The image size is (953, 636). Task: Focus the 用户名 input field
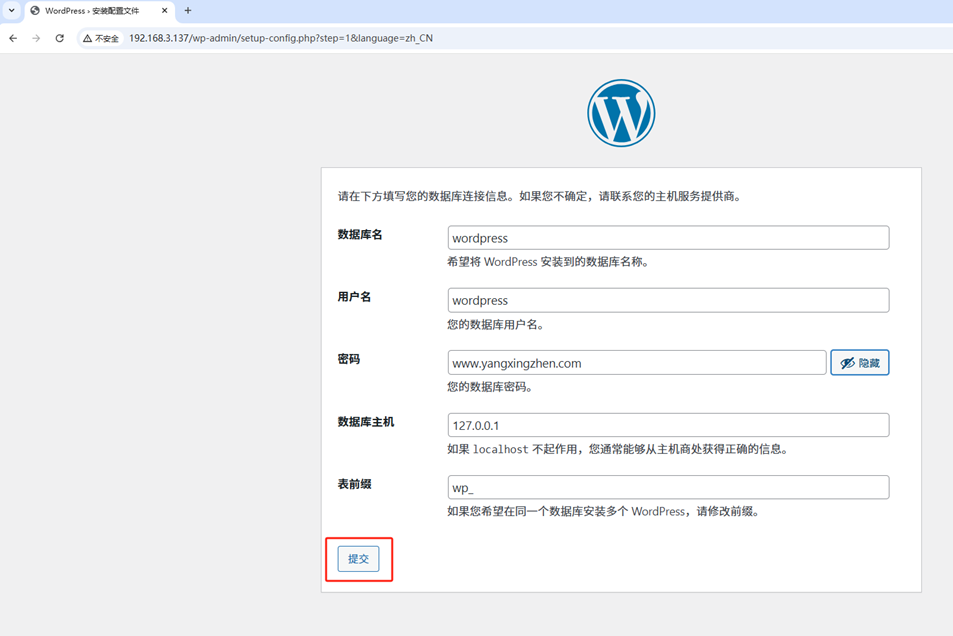pos(668,300)
